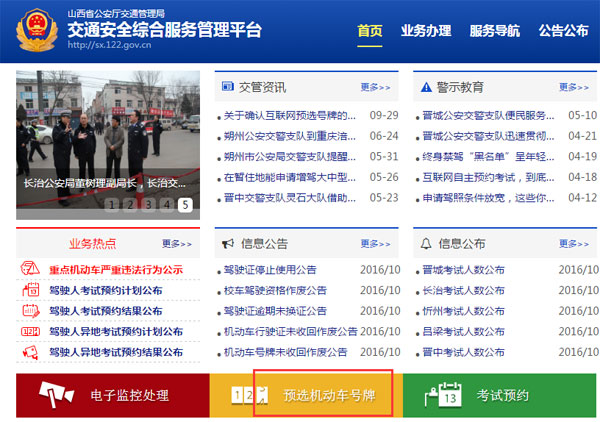Open 忻州考试人数公布 link
Viewport: 600px width, 422px height.
pyautogui.click(x=463, y=311)
